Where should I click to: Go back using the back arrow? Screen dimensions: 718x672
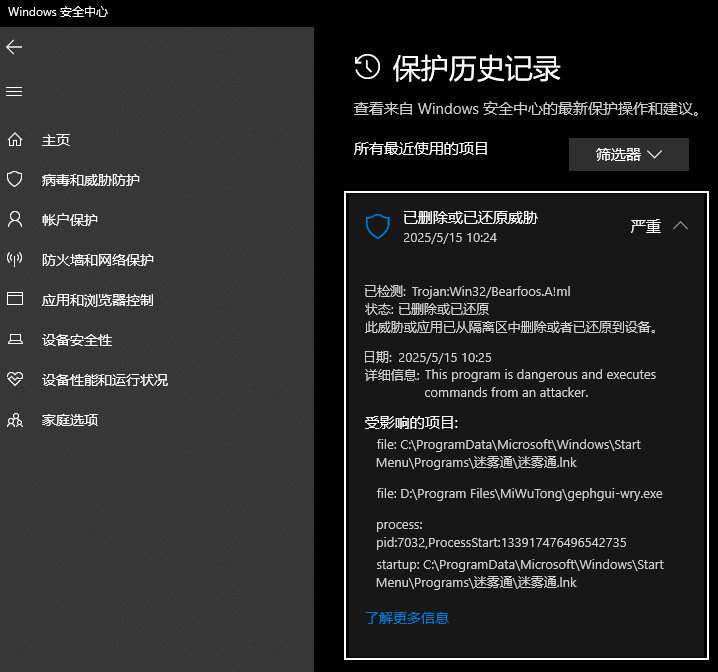14,47
